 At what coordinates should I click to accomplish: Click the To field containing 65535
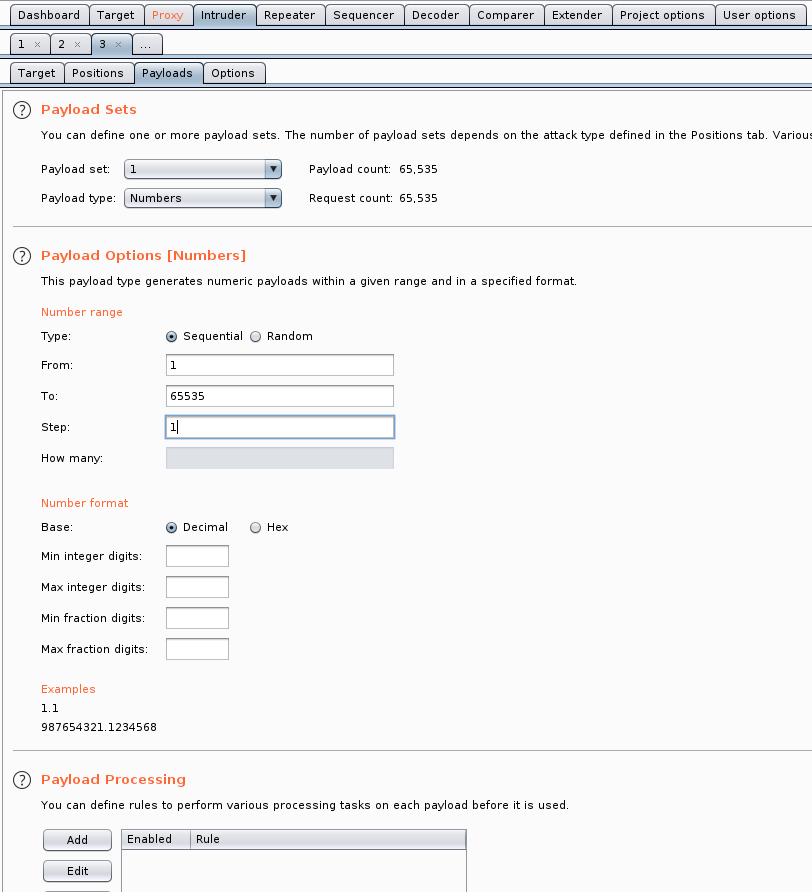pos(279,396)
